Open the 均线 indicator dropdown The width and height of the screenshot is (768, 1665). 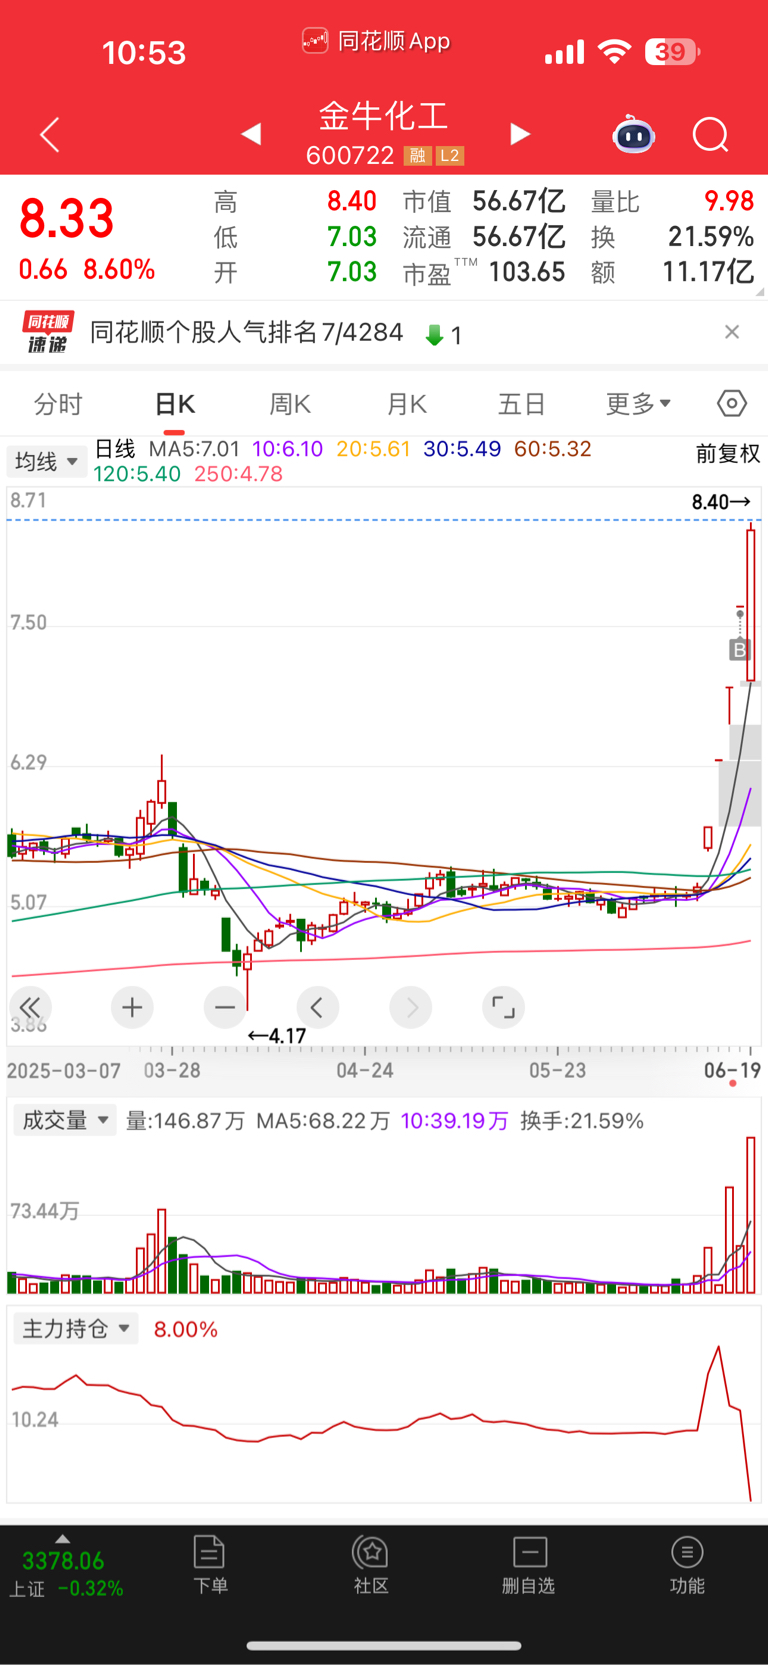47,462
